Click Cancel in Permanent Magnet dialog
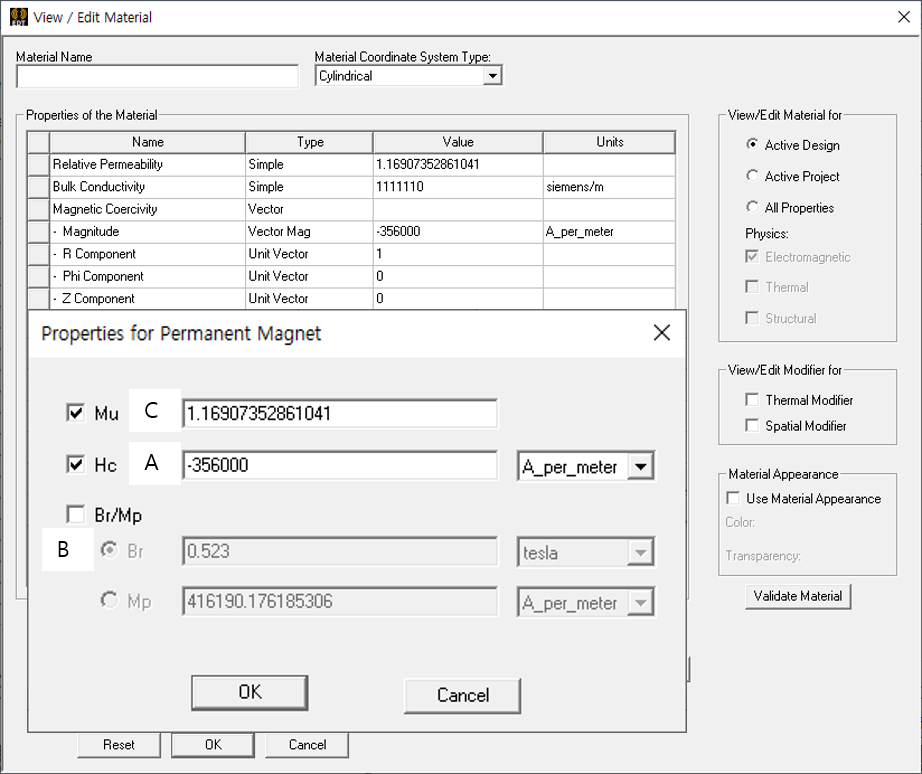922x774 pixels. [462, 695]
